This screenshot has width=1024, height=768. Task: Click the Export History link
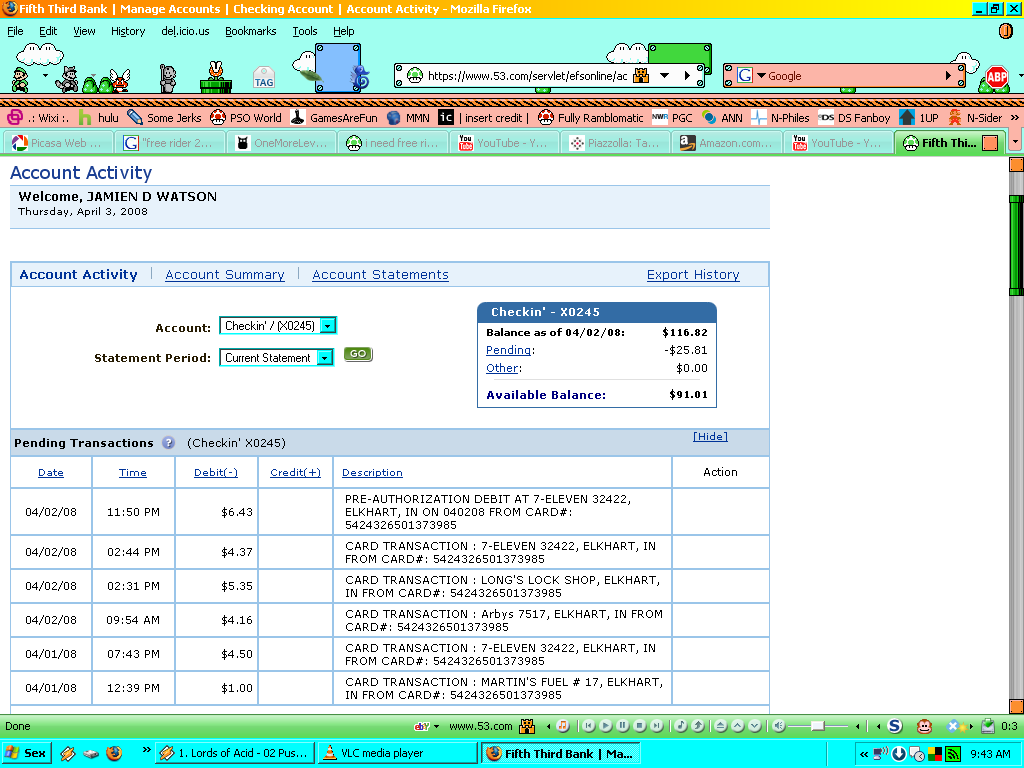tap(693, 275)
